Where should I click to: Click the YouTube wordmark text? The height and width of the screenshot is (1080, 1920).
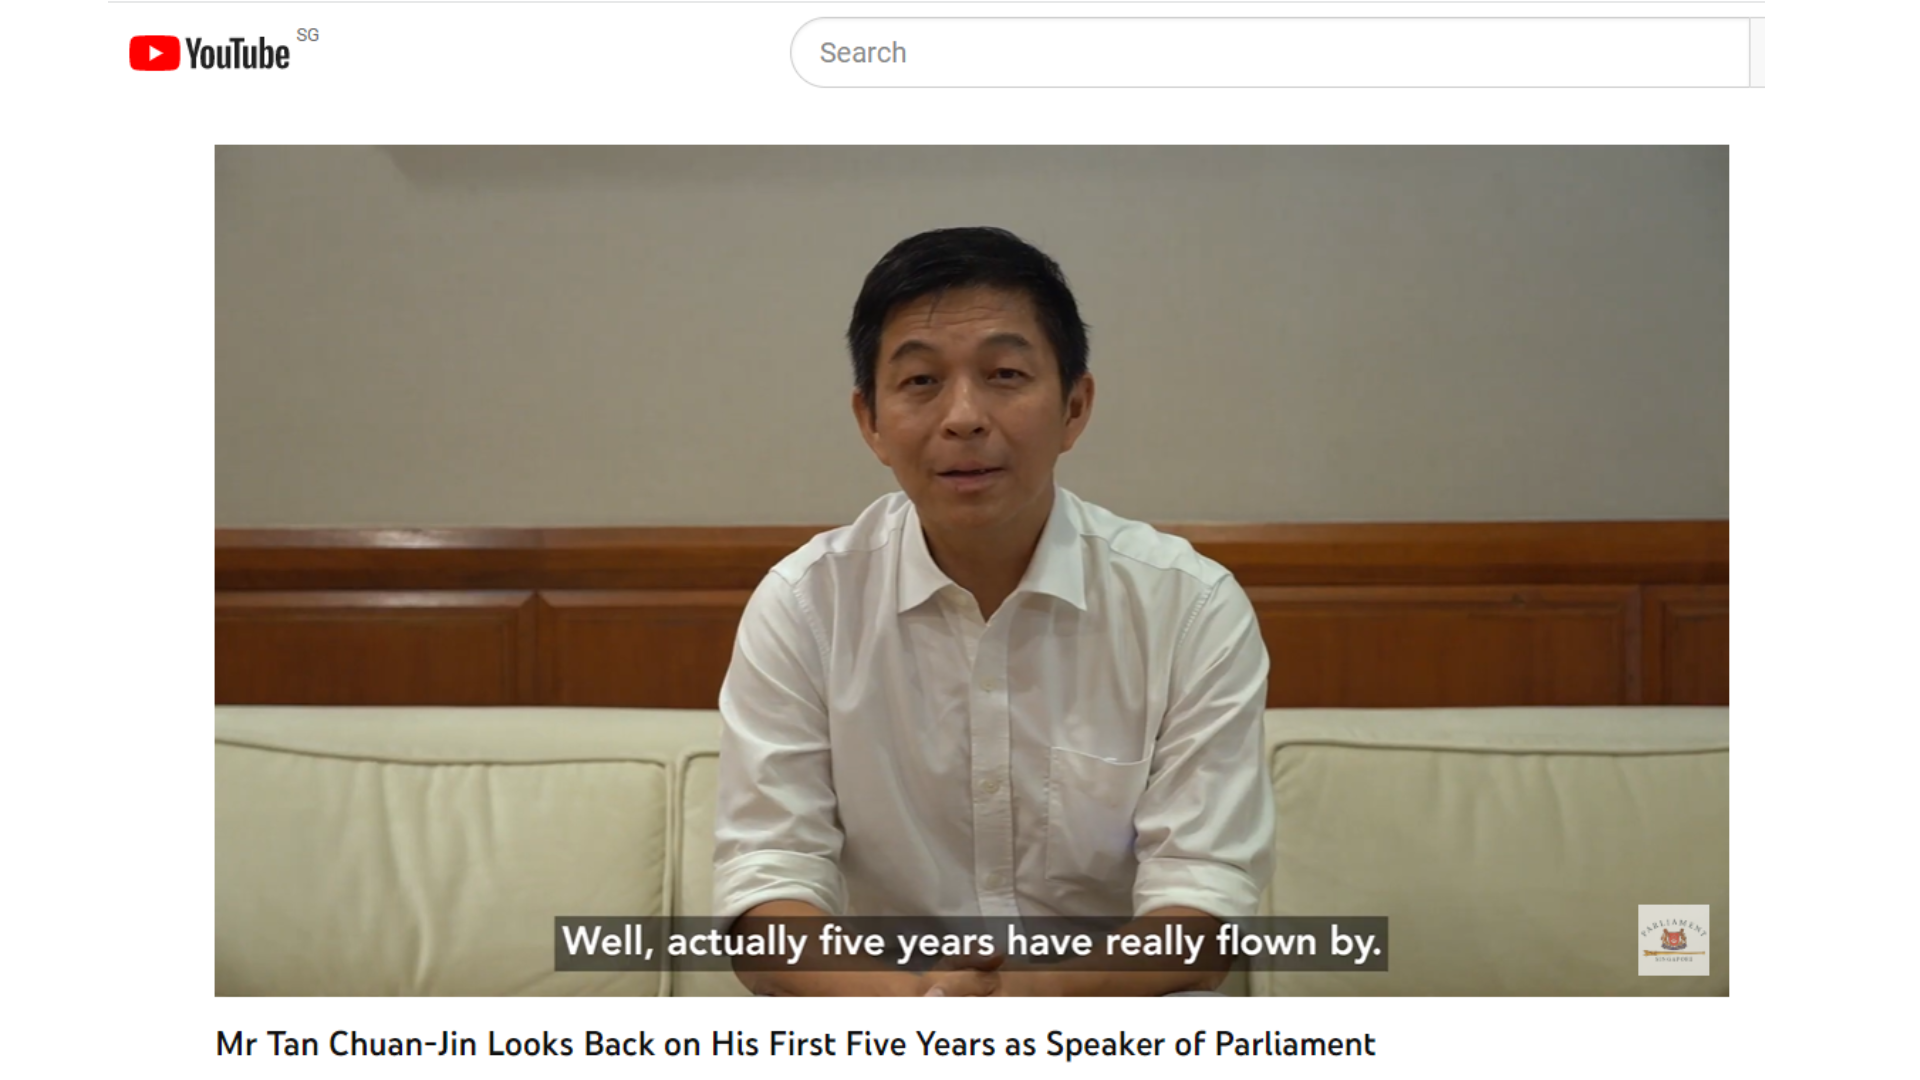(x=238, y=54)
